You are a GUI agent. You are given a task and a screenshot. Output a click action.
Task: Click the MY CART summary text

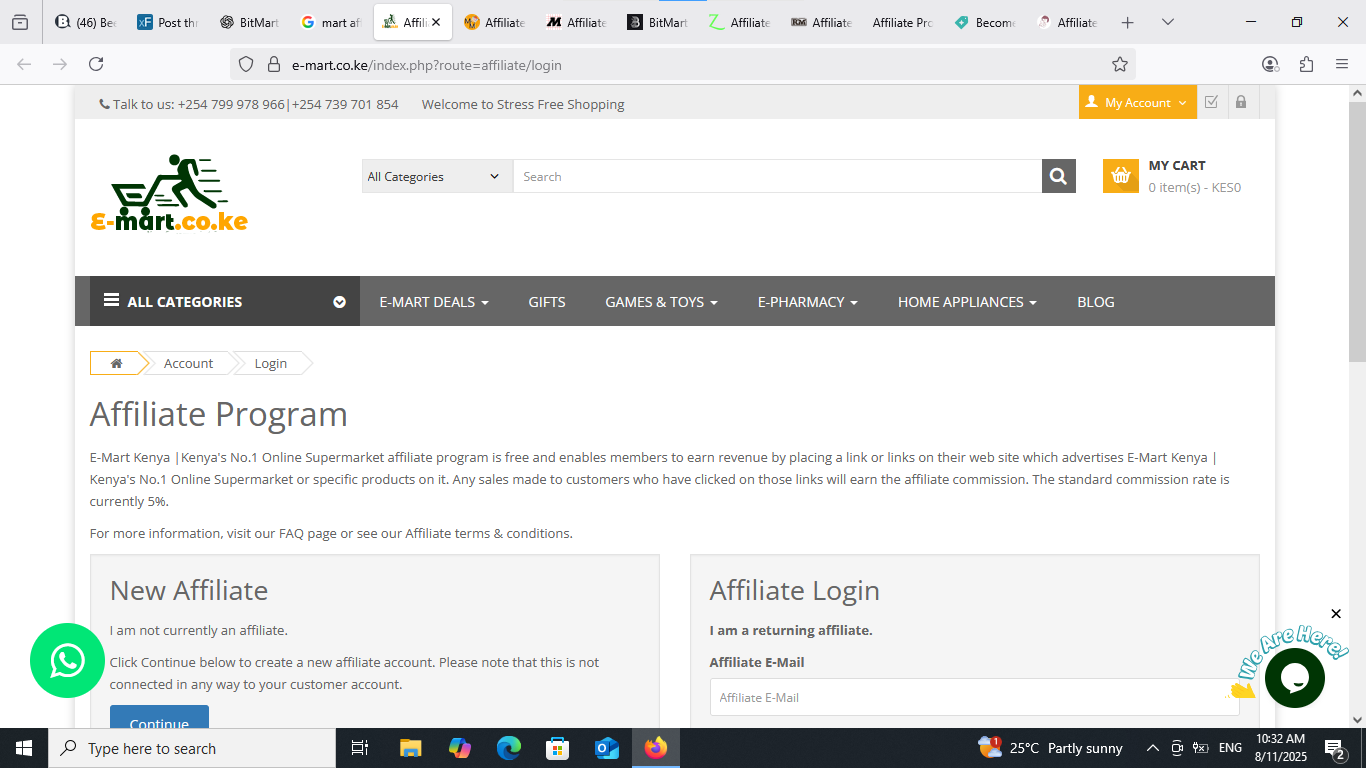1195,176
